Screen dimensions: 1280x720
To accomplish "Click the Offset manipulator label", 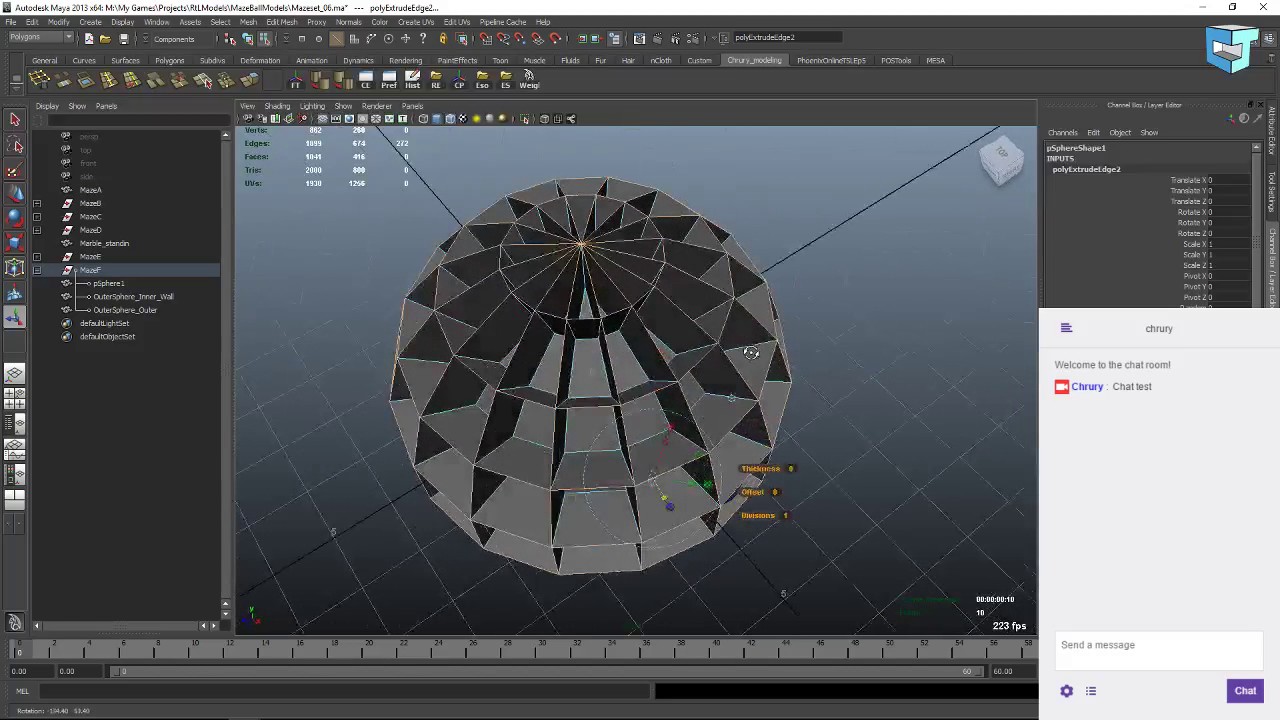I will (752, 492).
